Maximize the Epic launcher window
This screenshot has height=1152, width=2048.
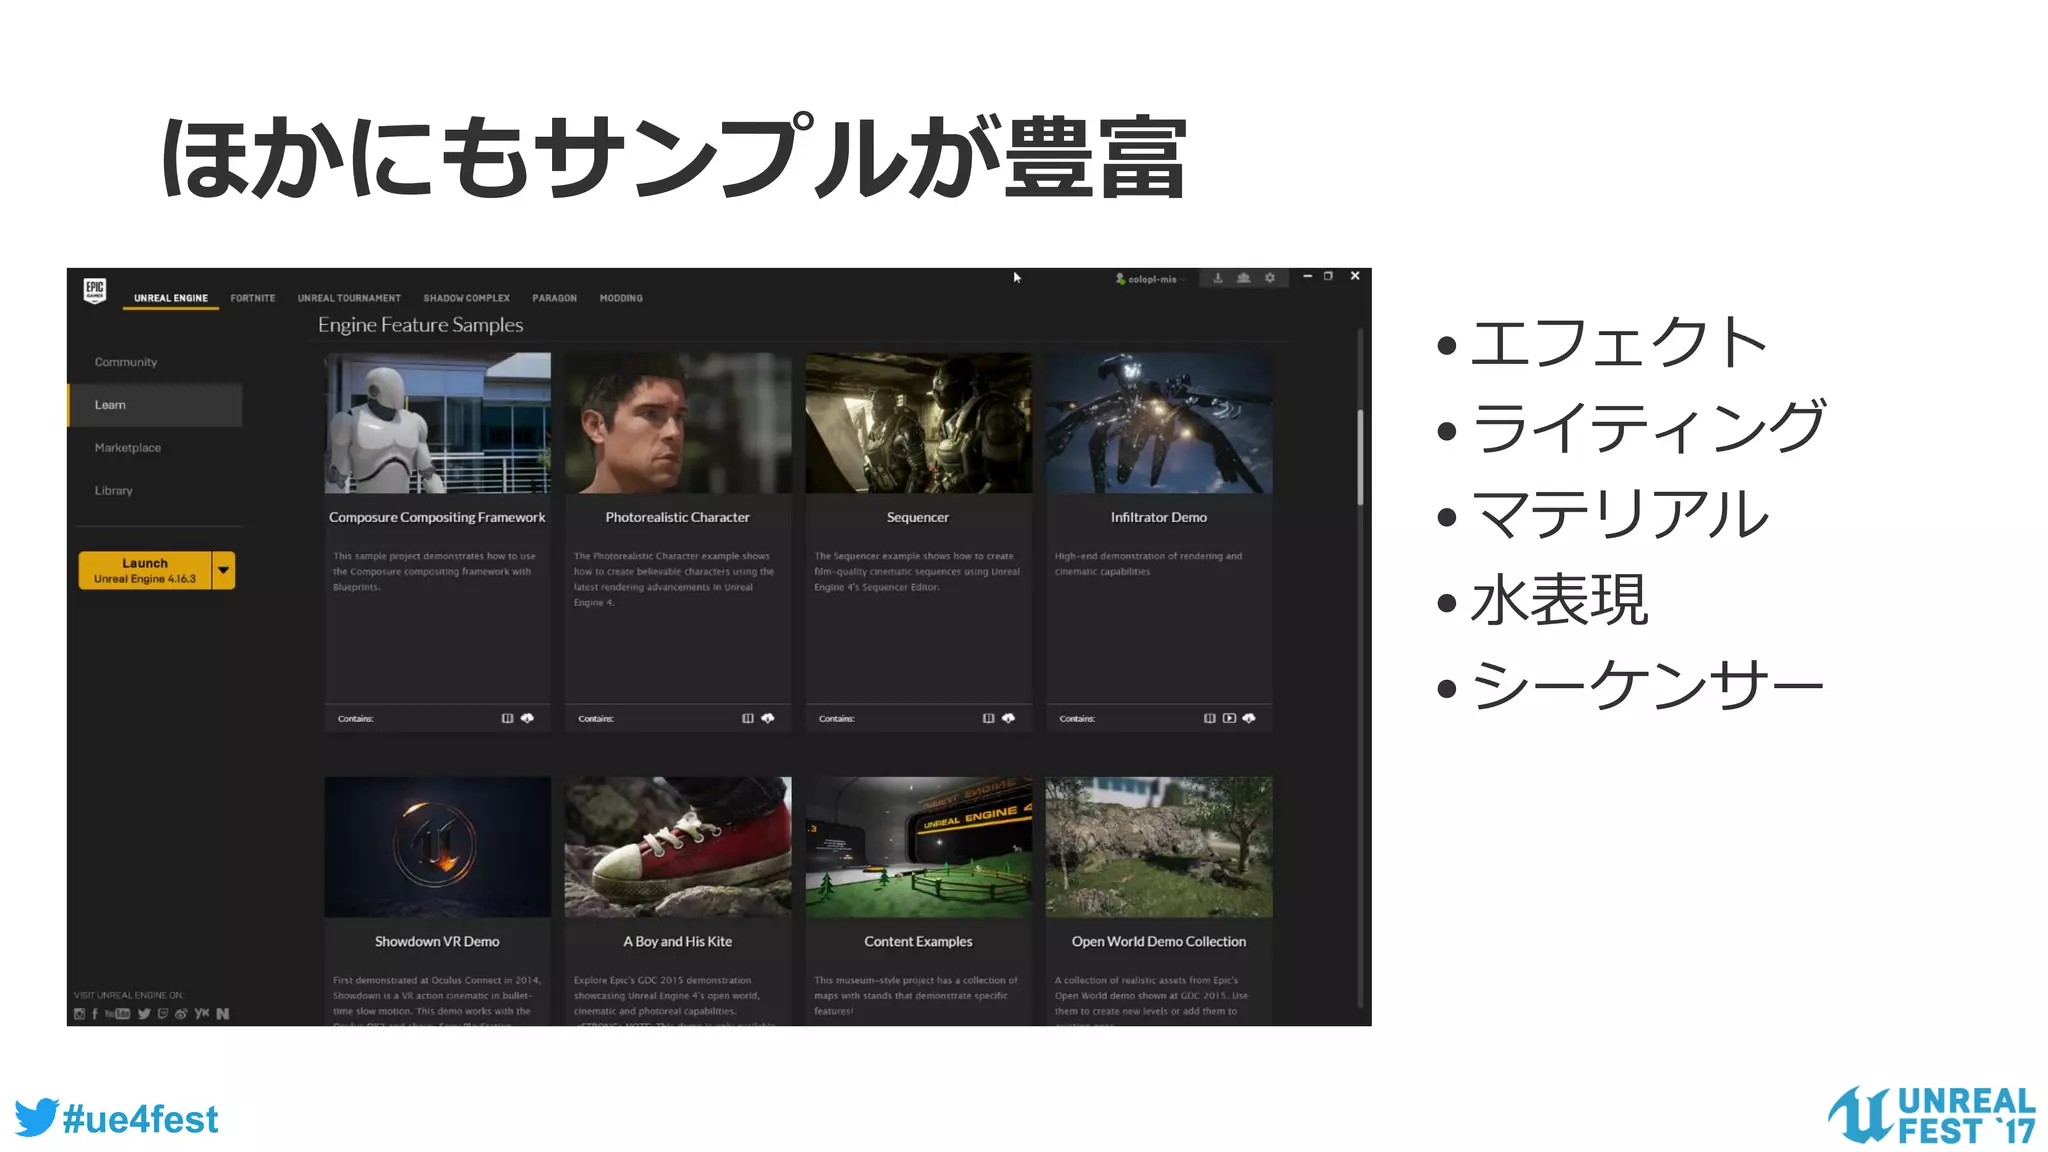click(1329, 276)
